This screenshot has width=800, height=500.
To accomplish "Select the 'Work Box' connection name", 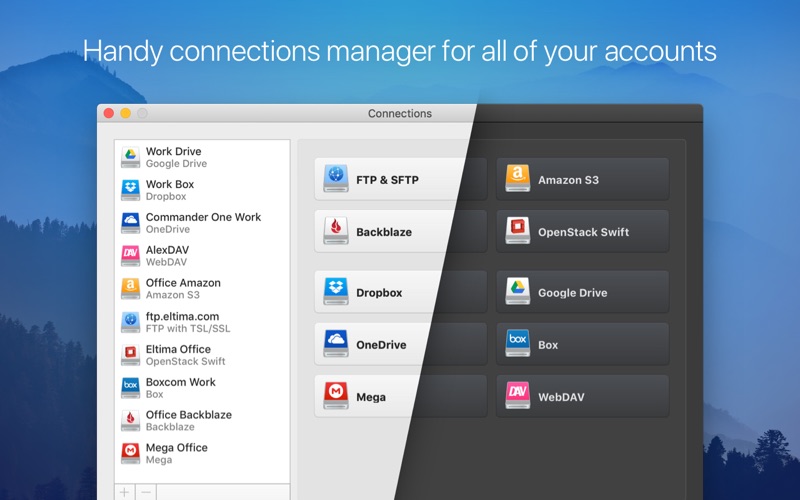I will pyautogui.click(x=170, y=184).
